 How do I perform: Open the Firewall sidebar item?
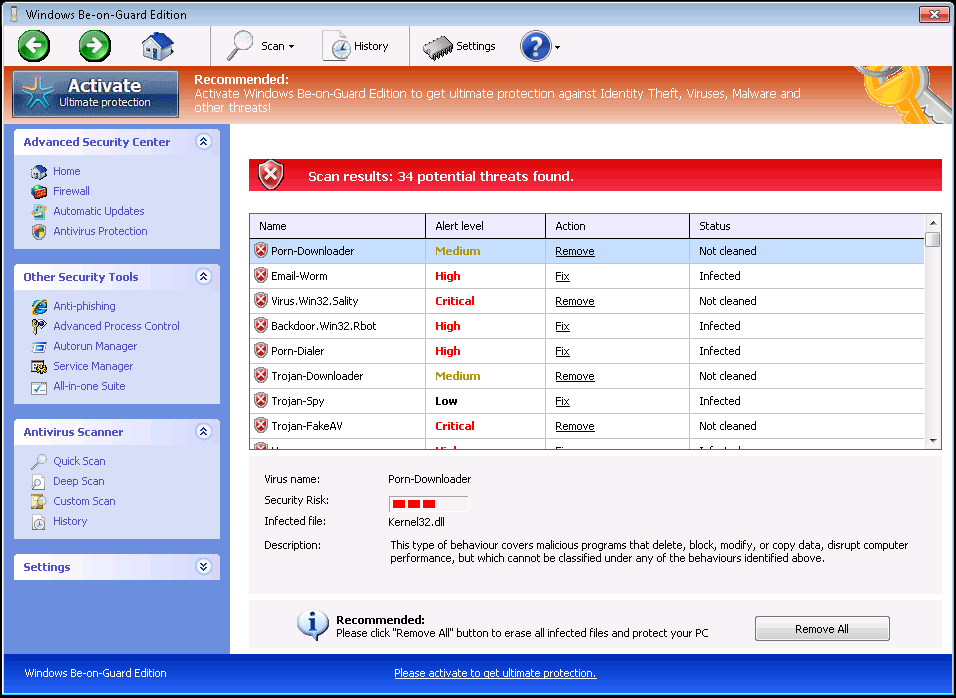[71, 191]
